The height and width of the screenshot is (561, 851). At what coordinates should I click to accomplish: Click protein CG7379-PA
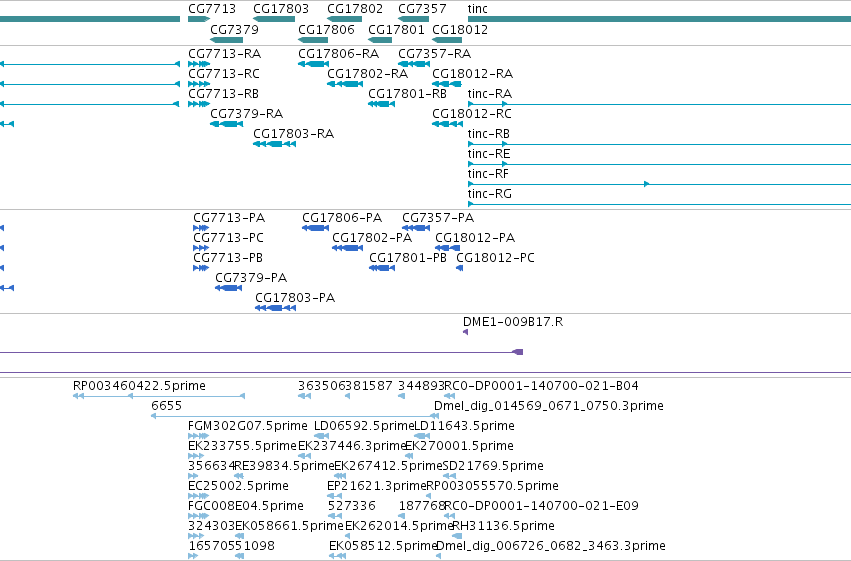[x=251, y=278]
